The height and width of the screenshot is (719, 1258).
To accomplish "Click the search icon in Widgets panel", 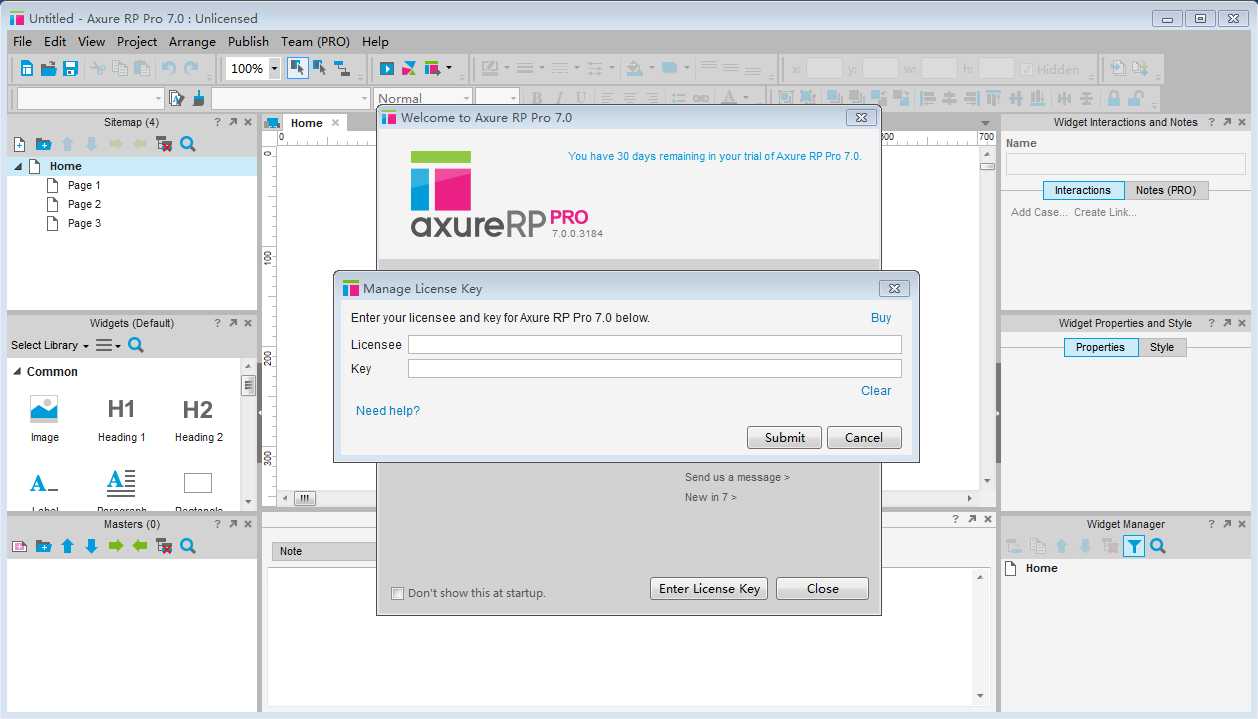I will click(x=136, y=345).
